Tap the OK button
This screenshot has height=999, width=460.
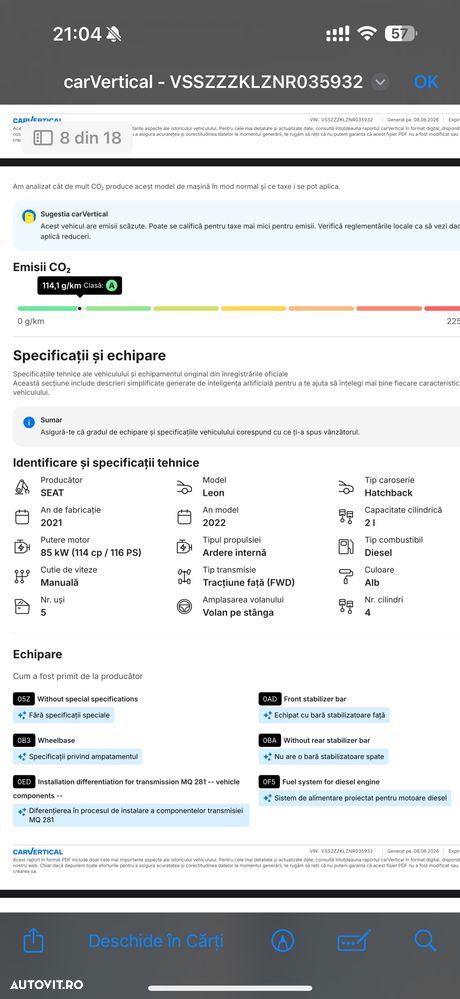pos(426,82)
